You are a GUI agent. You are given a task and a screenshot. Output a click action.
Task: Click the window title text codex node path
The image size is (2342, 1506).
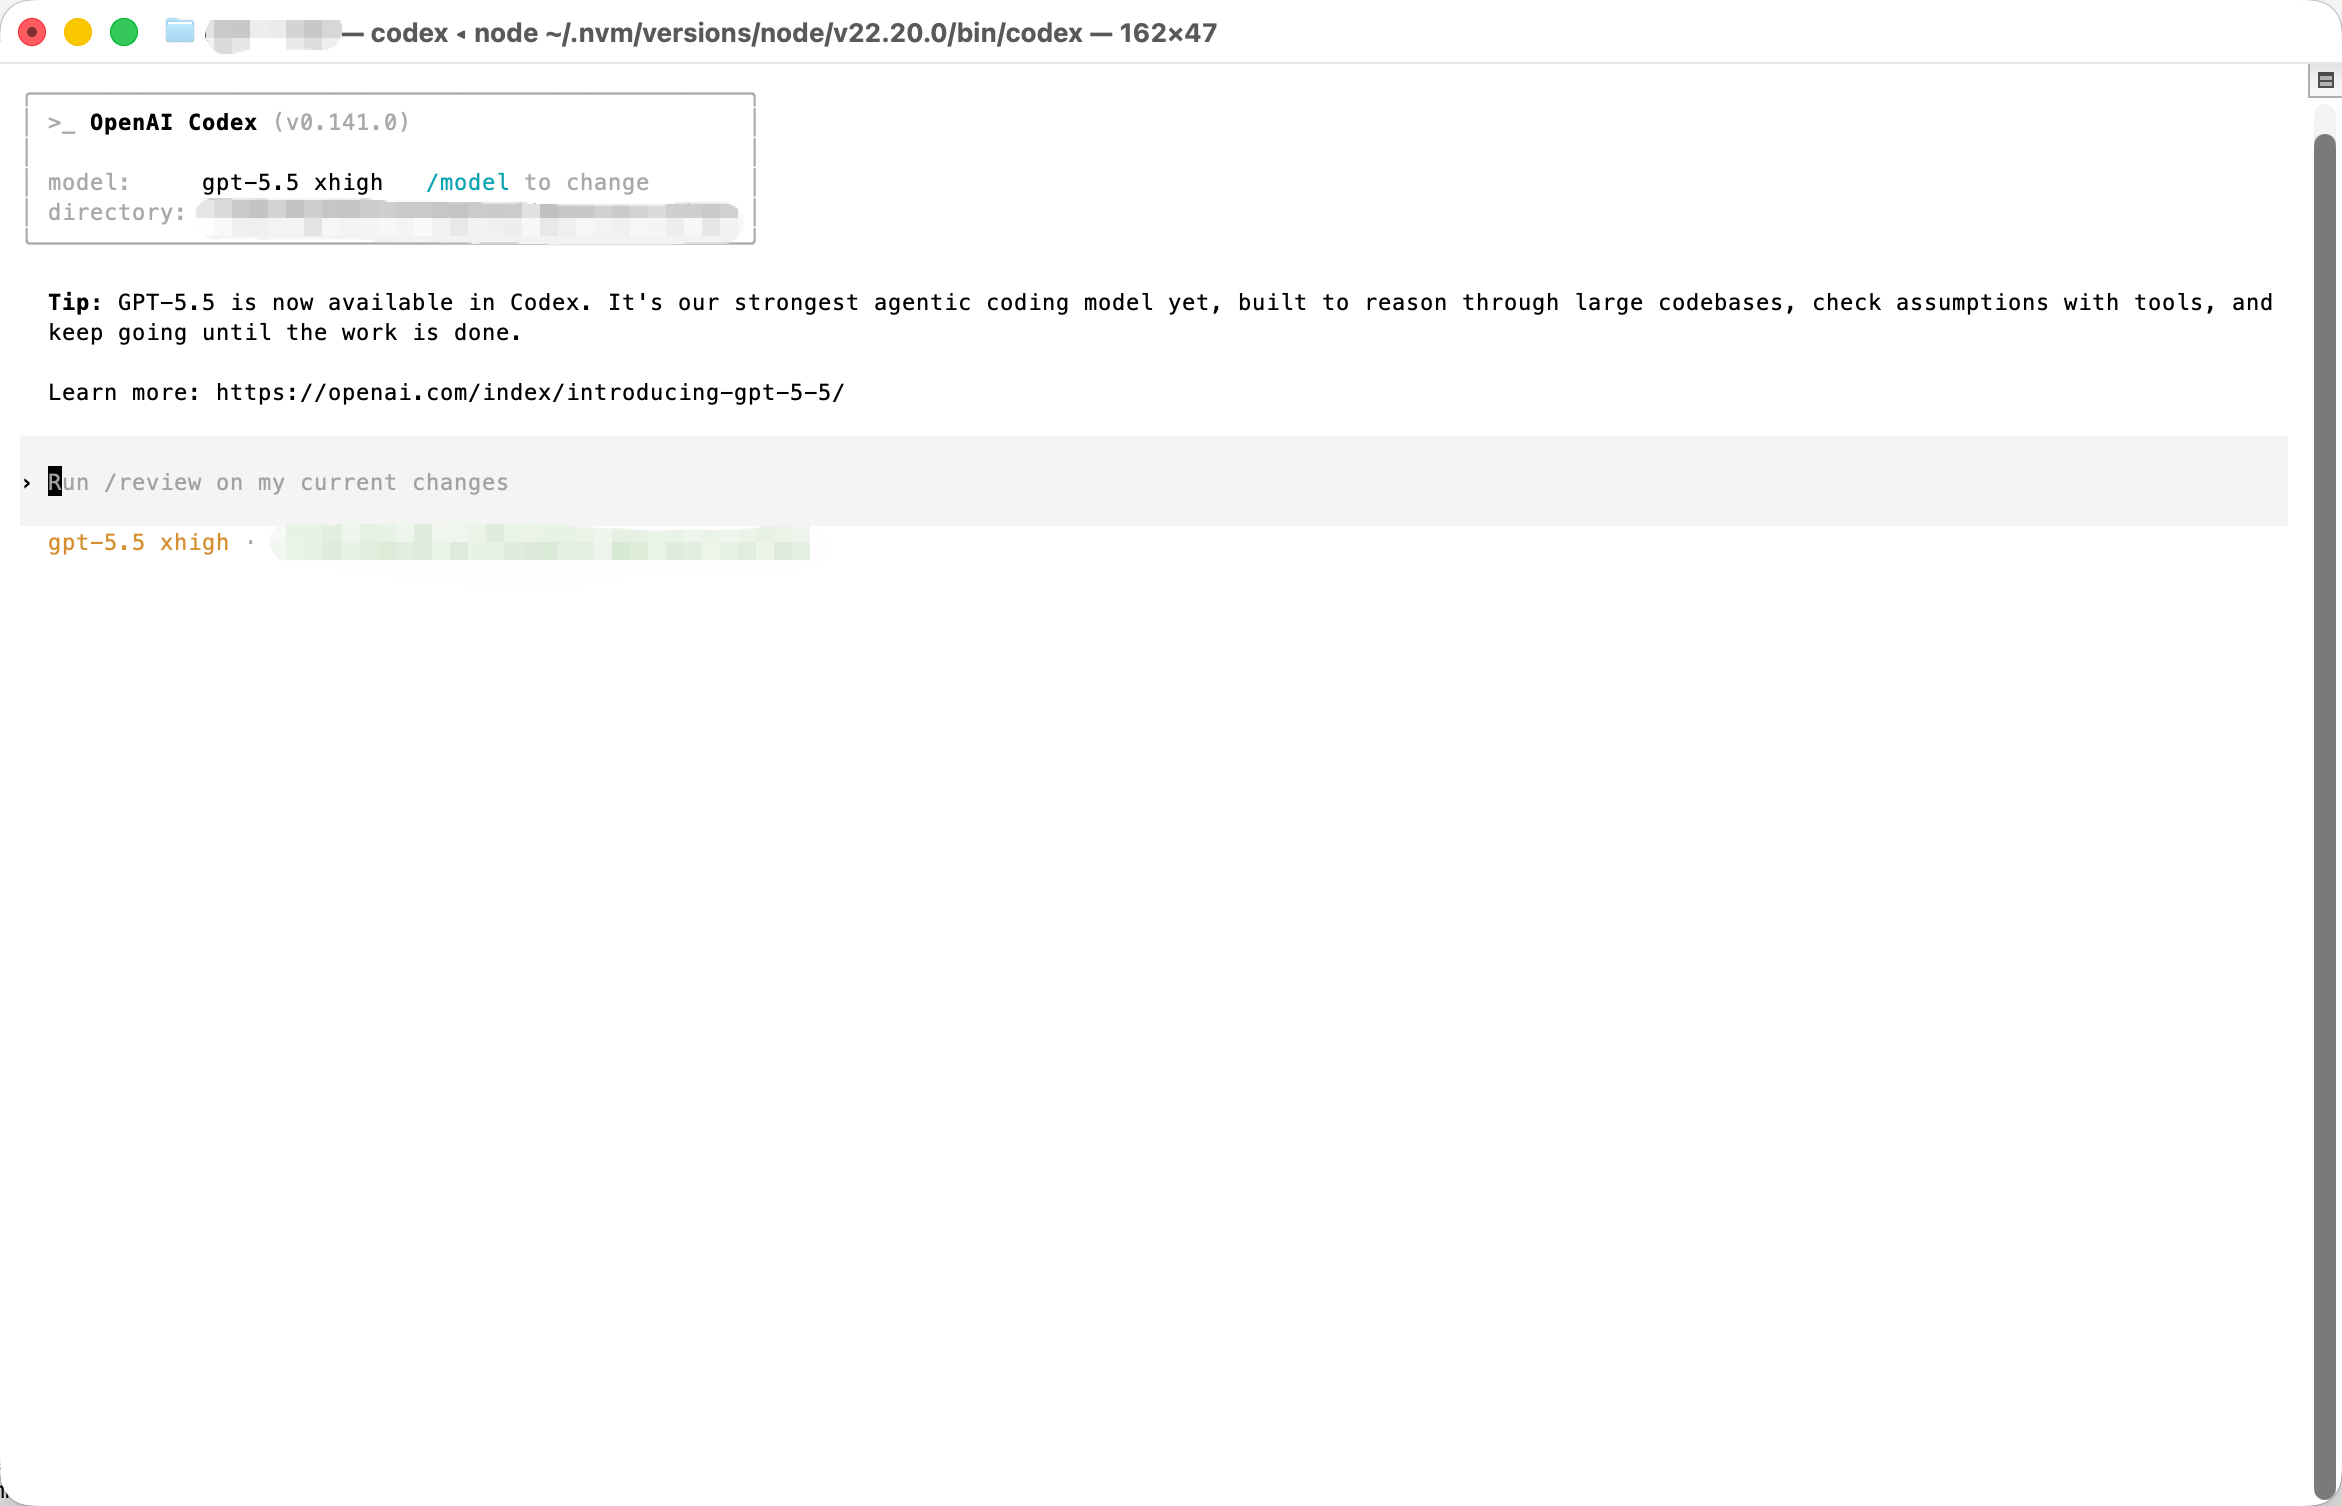[x=794, y=33]
